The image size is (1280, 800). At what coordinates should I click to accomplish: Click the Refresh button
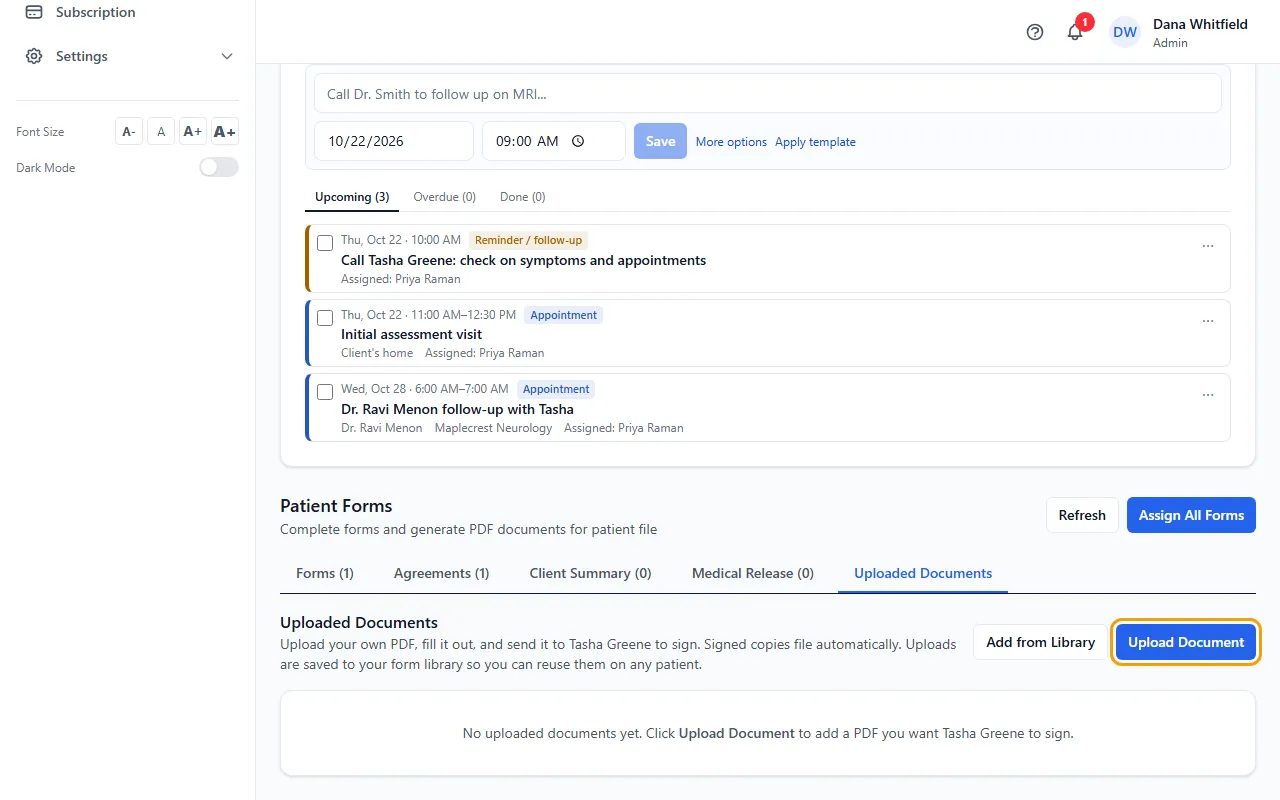[1082, 515]
